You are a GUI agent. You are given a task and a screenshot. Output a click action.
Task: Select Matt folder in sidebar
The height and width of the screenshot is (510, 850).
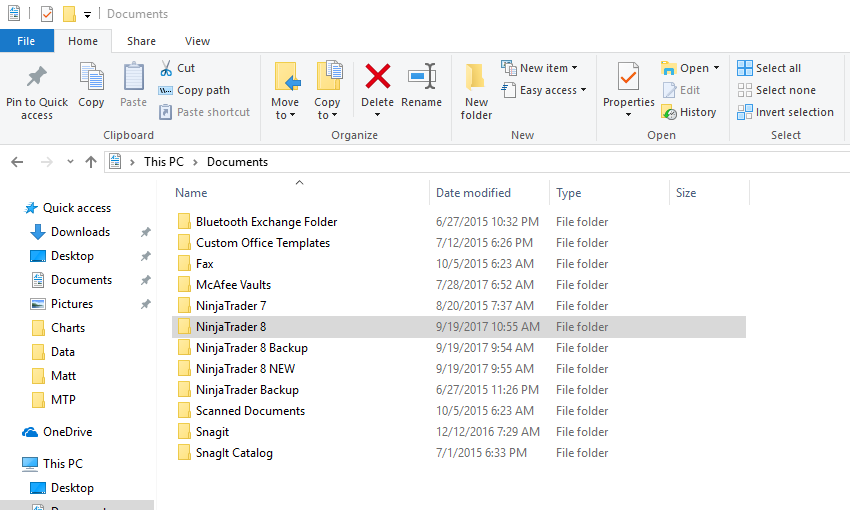pyautogui.click(x=63, y=376)
